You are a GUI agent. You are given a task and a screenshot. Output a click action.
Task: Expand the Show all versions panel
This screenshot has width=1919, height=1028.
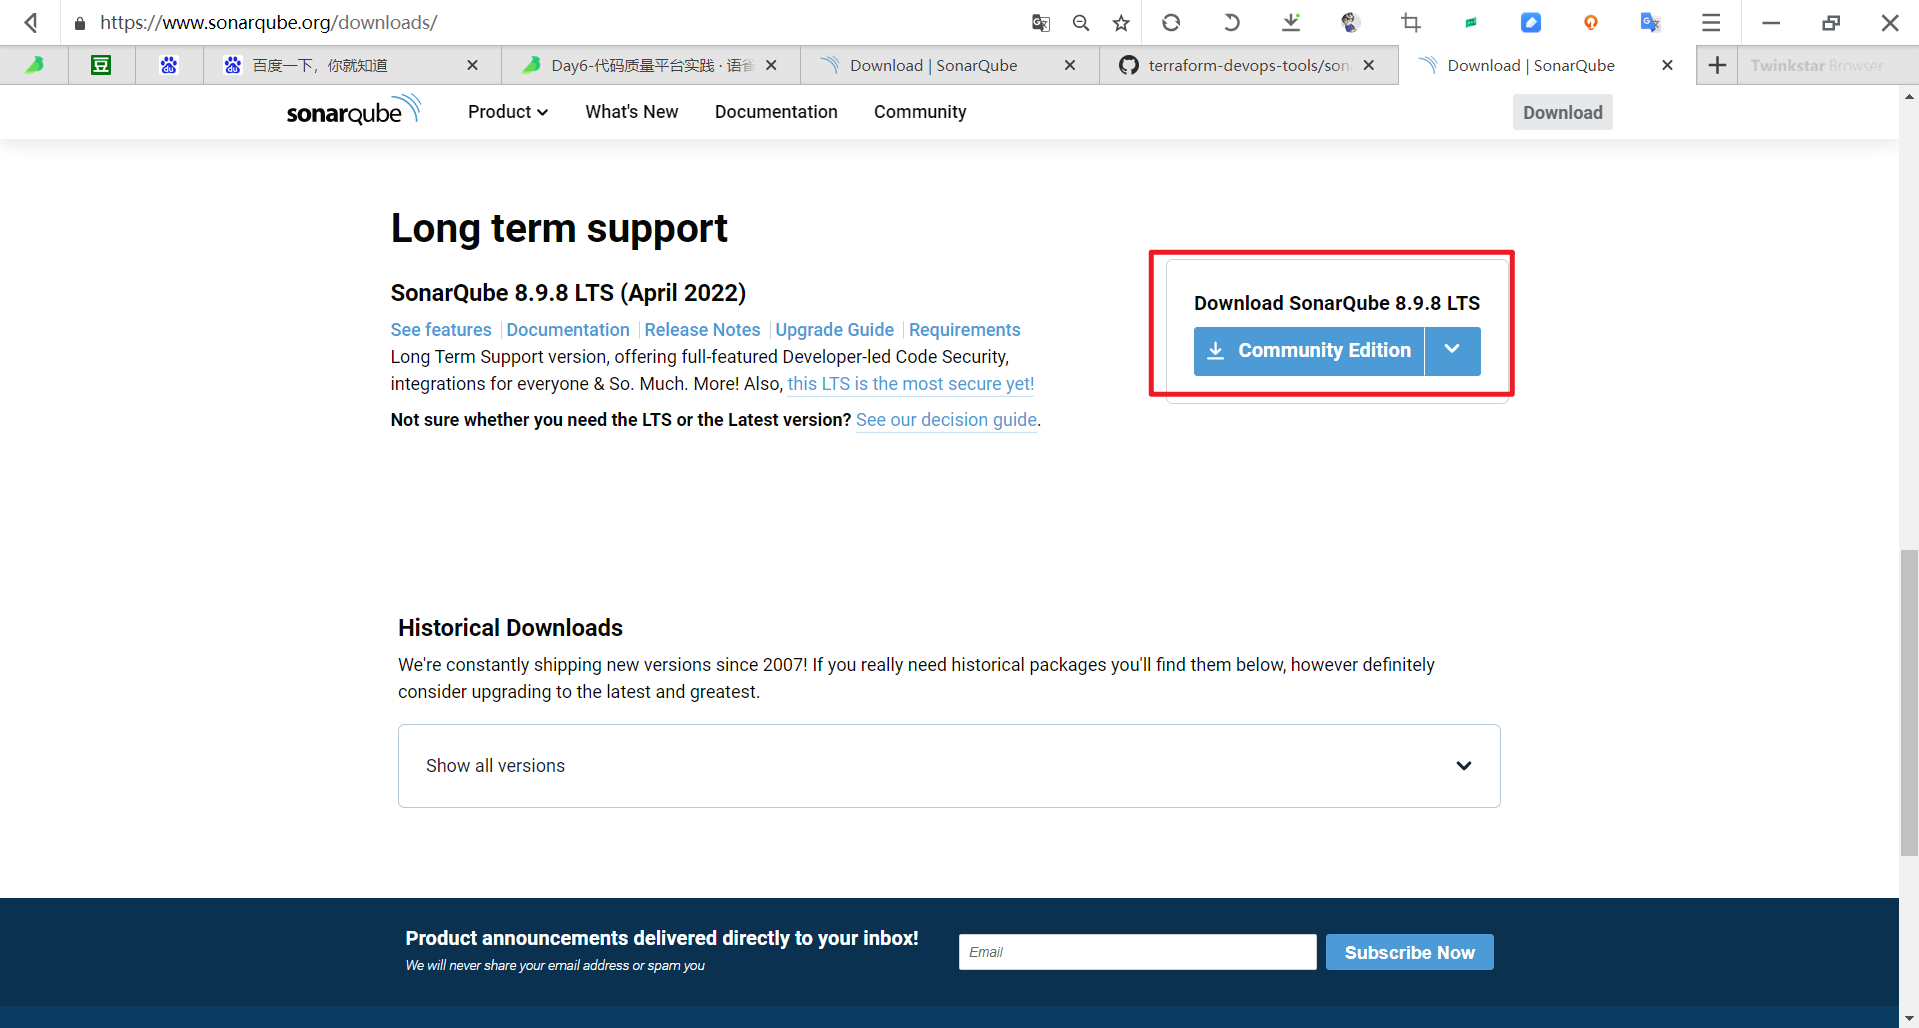[949, 766]
